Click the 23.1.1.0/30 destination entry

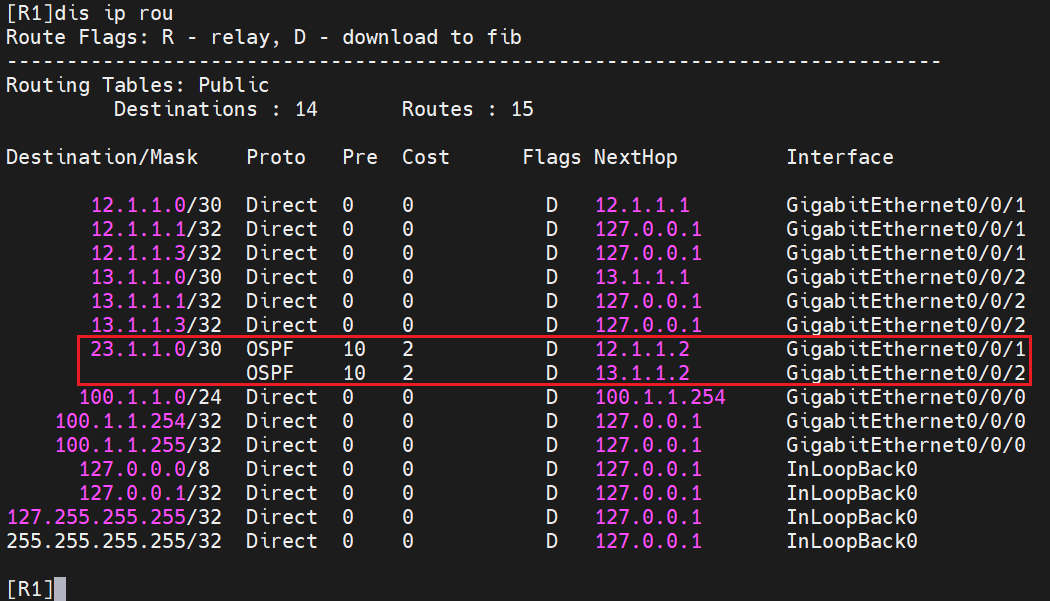click(154, 349)
